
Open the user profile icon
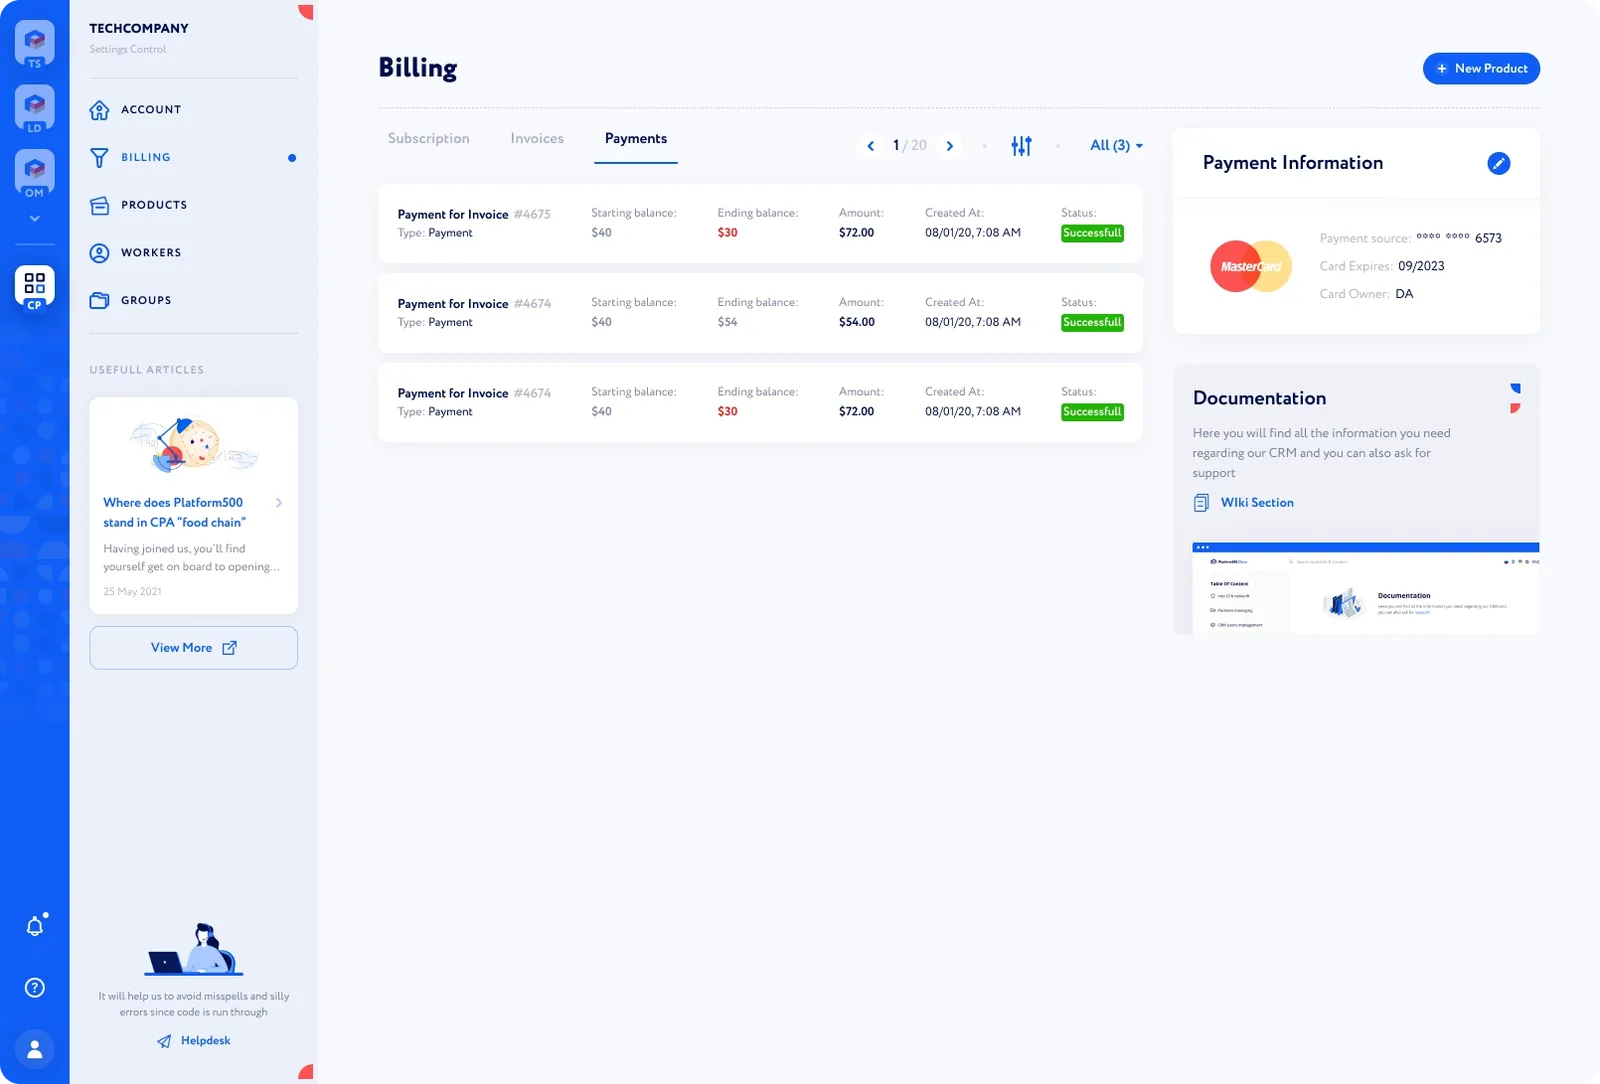pyautogui.click(x=35, y=1049)
